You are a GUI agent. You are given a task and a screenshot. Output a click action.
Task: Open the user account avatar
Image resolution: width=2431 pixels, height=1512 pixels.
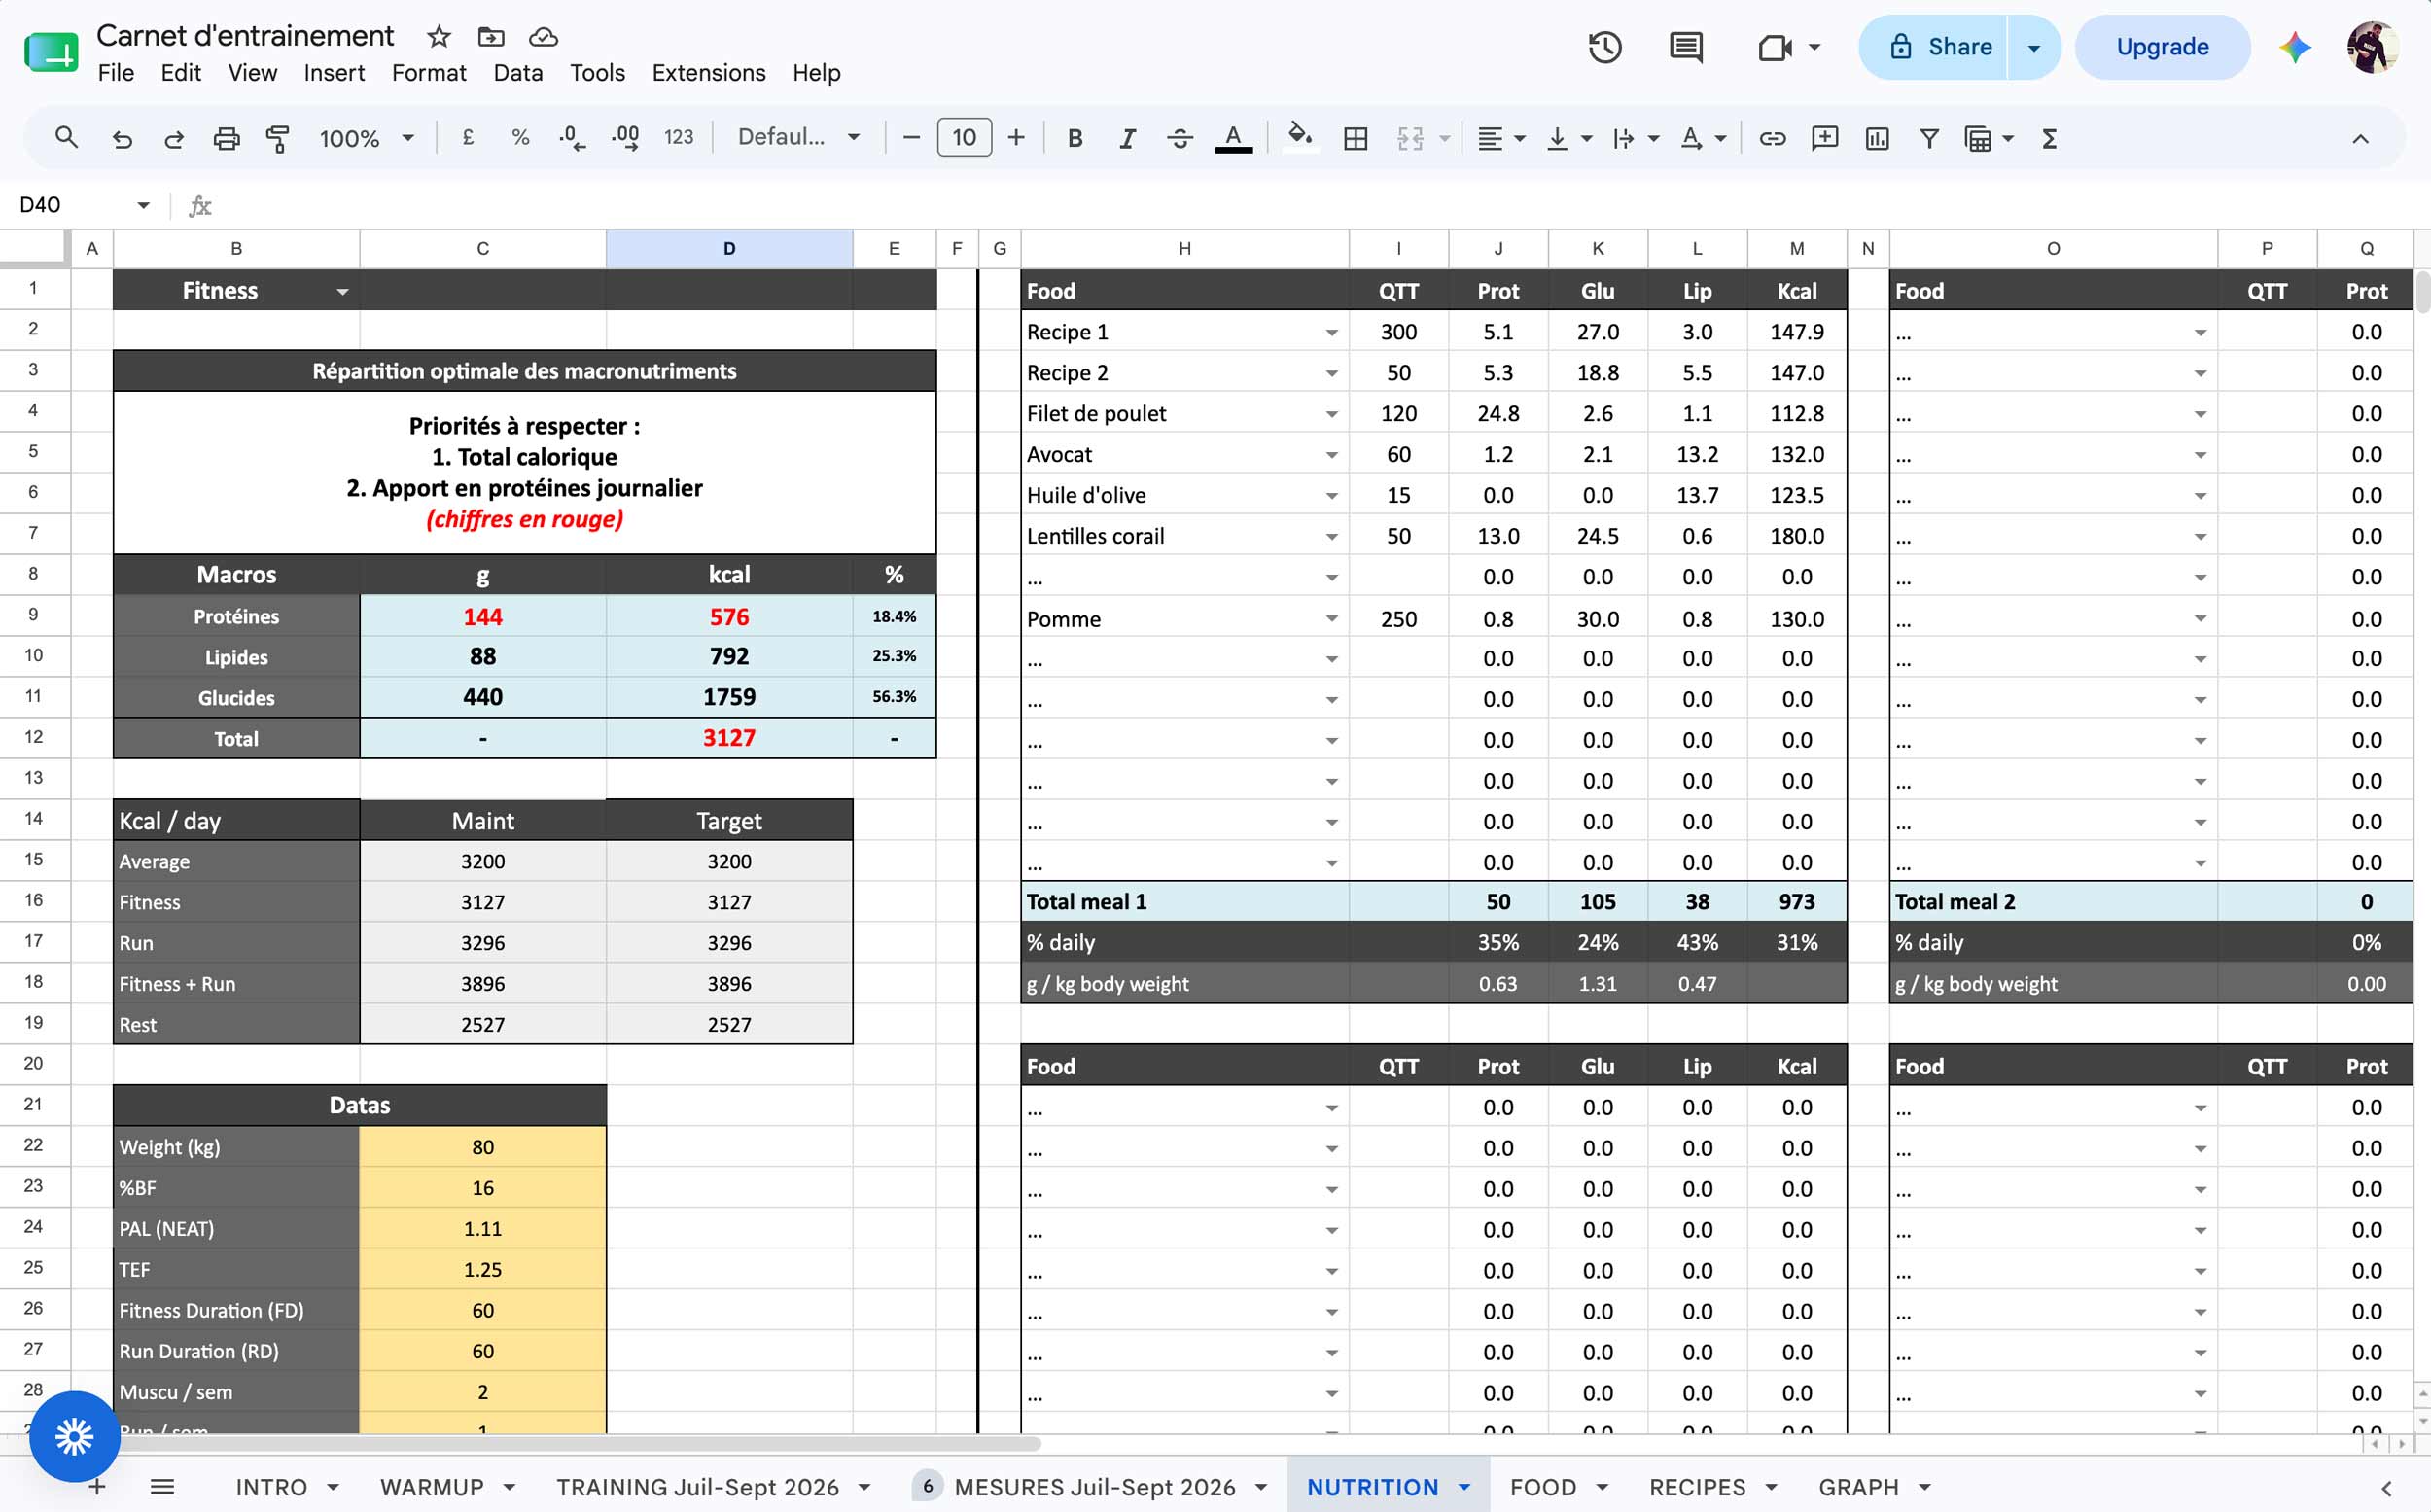[2373, 47]
